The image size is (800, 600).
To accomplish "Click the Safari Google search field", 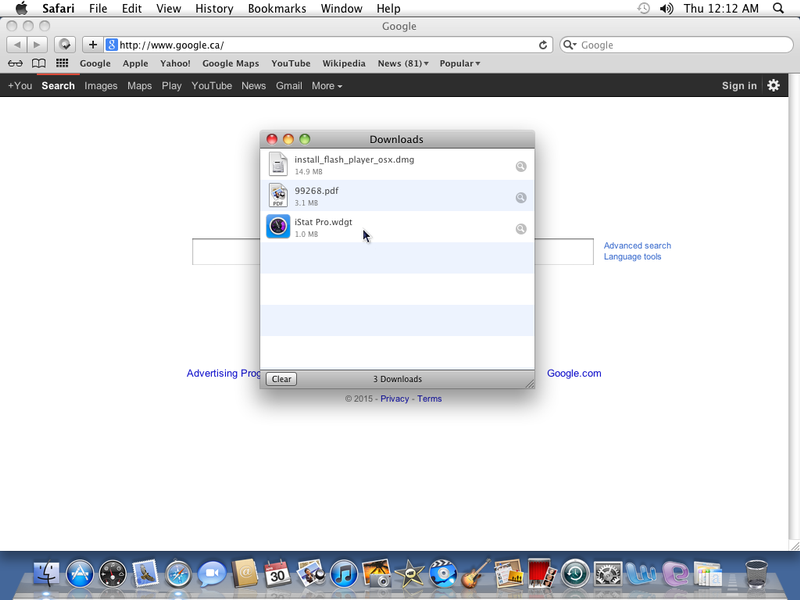I will tap(677, 45).
